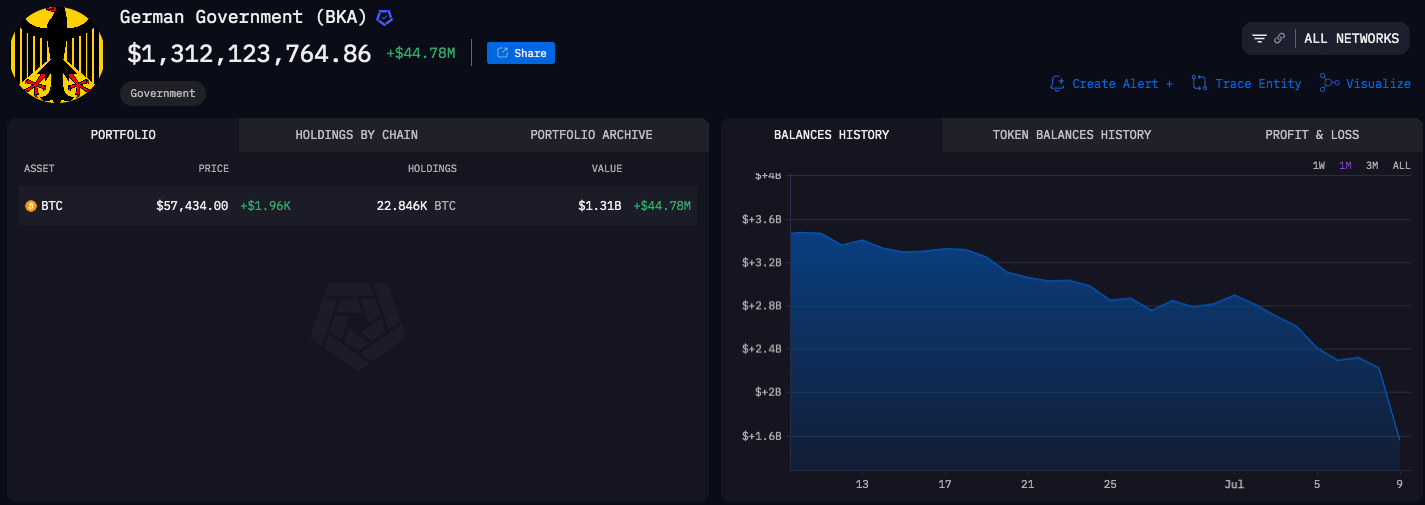The width and height of the screenshot is (1425, 505).
Task: Click the PRICE column header
Action: pyautogui.click(x=213, y=169)
